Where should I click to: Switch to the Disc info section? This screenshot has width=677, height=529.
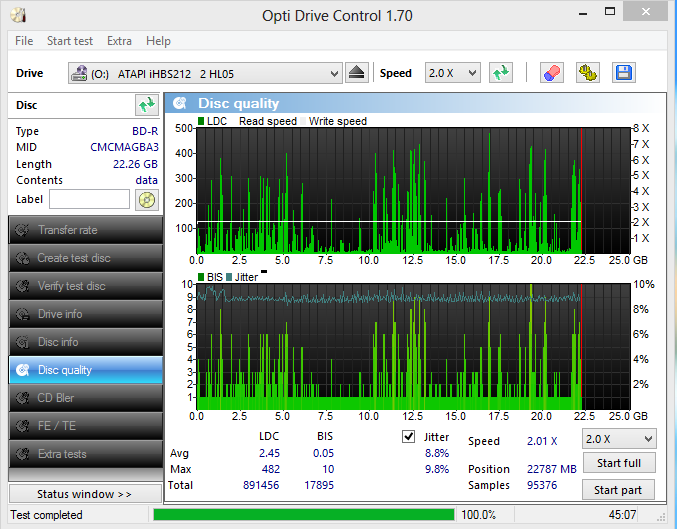[85, 342]
